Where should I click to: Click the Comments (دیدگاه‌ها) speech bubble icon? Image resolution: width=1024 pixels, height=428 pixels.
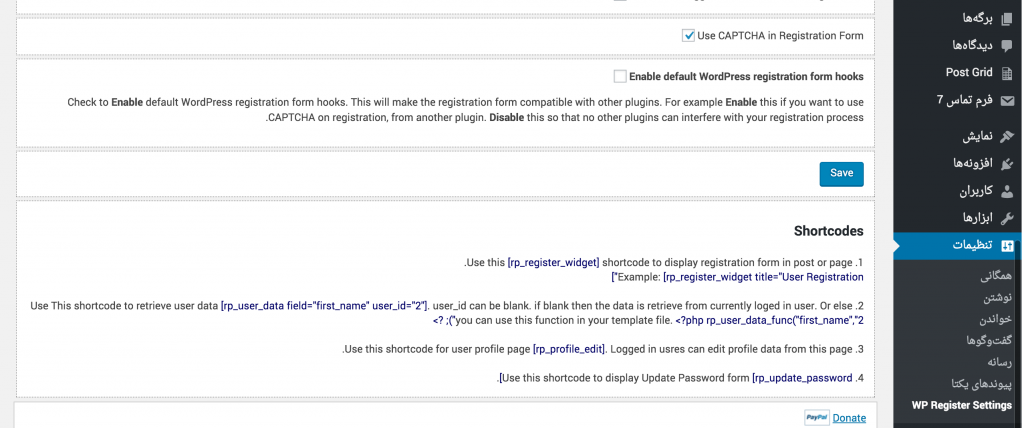pyautogui.click(x=1007, y=45)
